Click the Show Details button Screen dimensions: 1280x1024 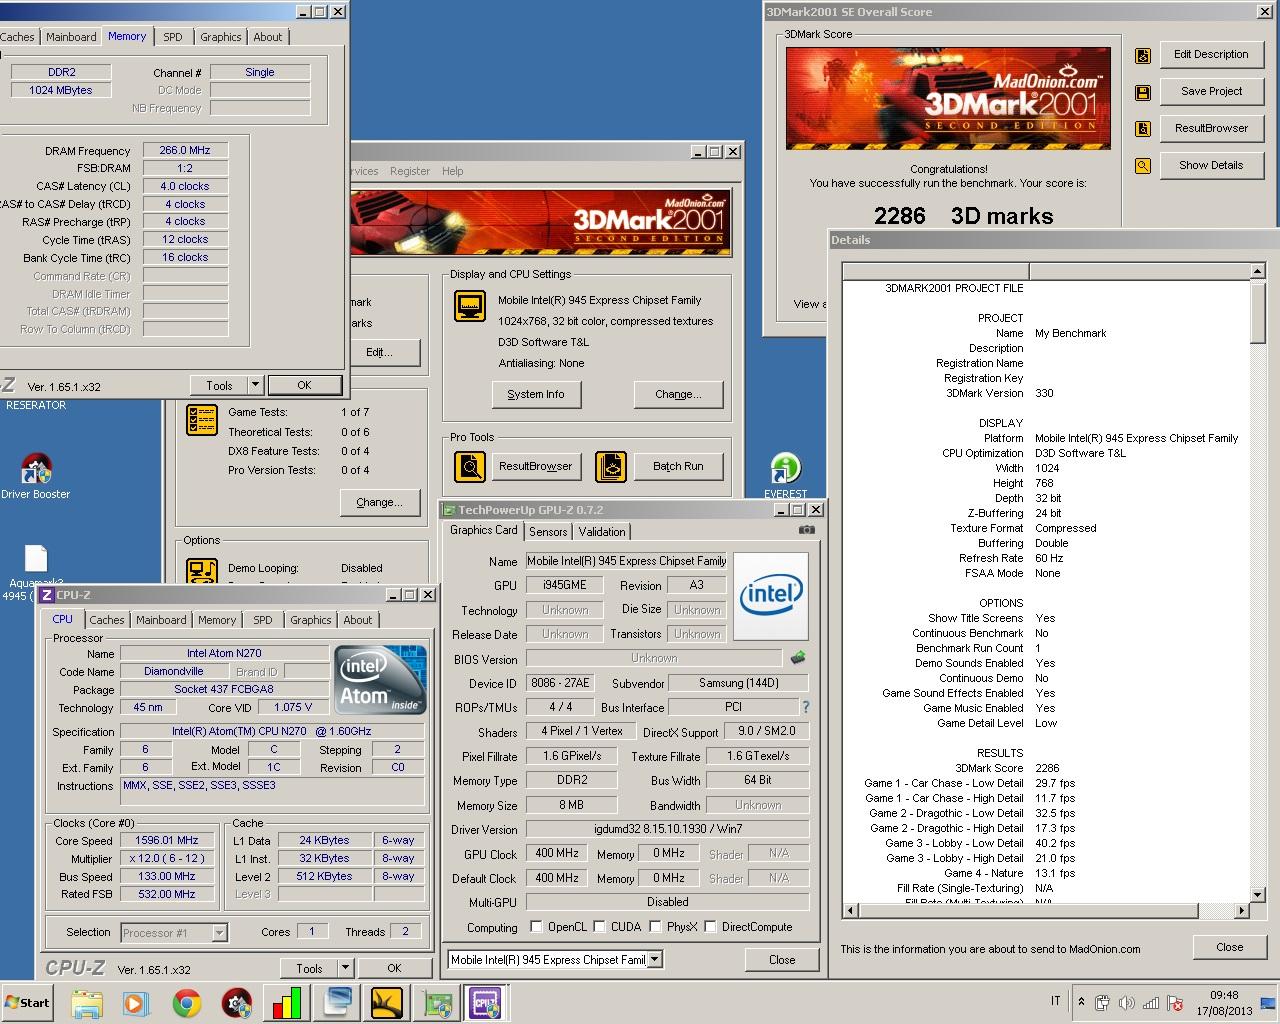click(x=1211, y=165)
